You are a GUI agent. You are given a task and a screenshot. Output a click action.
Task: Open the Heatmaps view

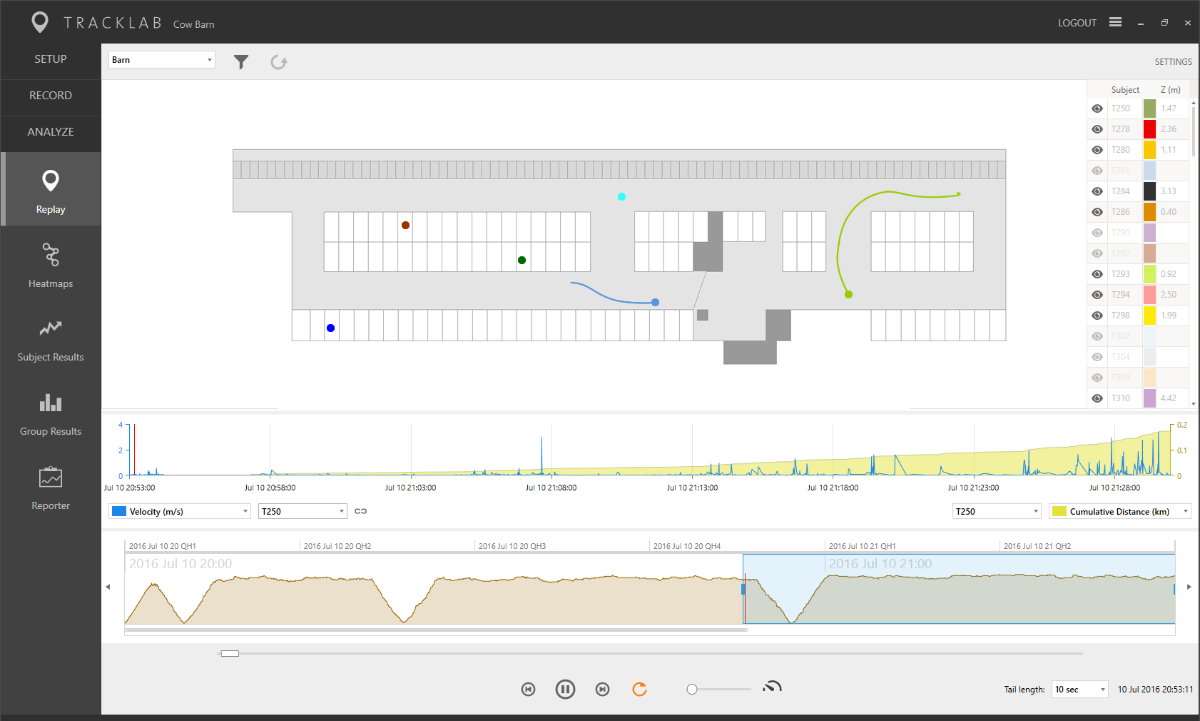point(50,265)
